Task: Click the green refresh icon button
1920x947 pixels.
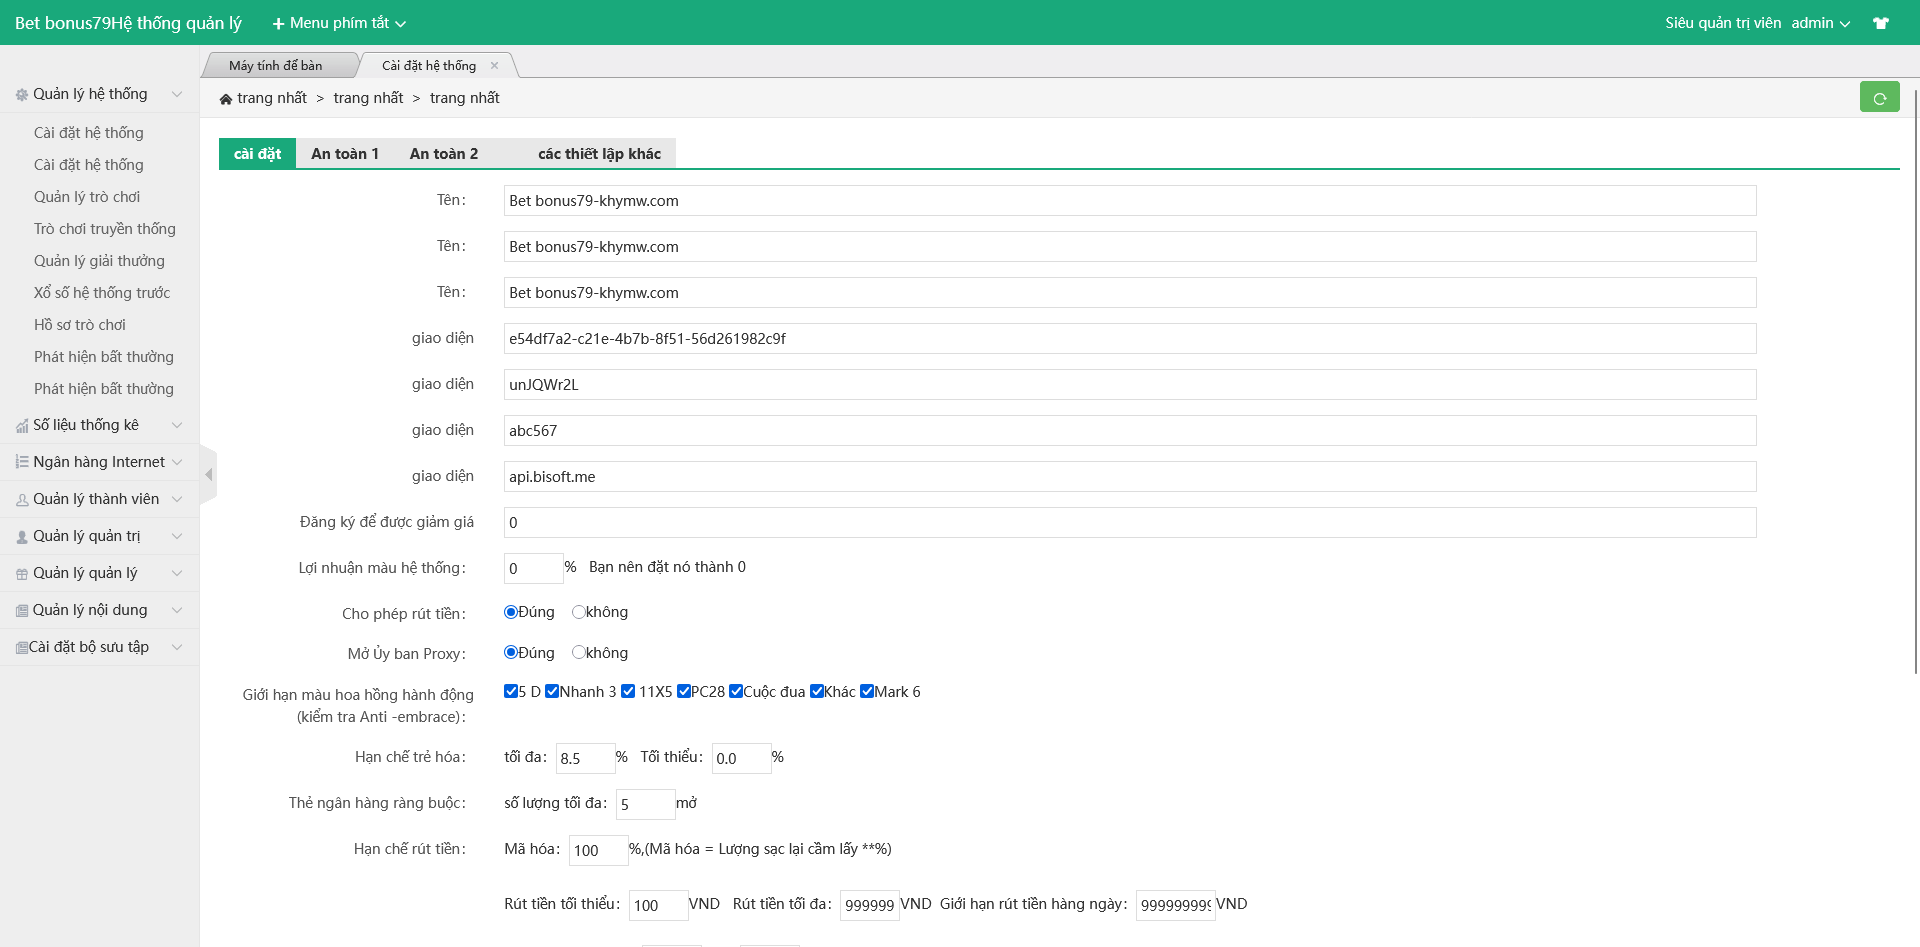Action: tap(1879, 97)
